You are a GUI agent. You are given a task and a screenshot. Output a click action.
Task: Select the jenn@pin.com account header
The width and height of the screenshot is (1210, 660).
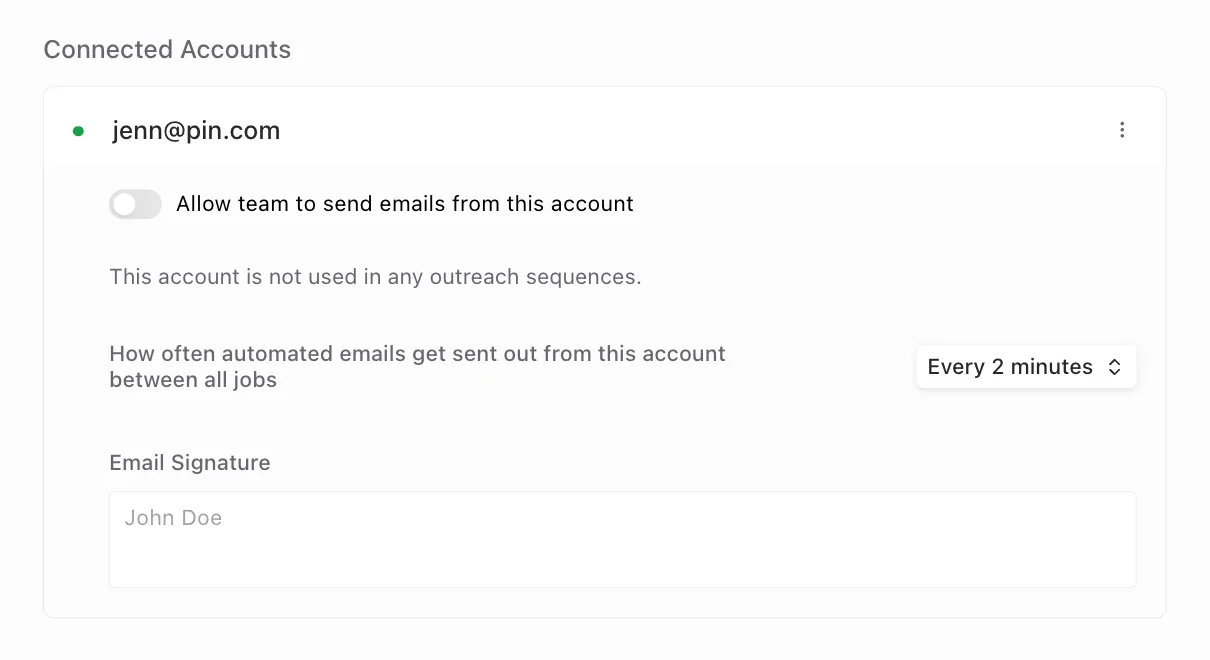point(605,130)
